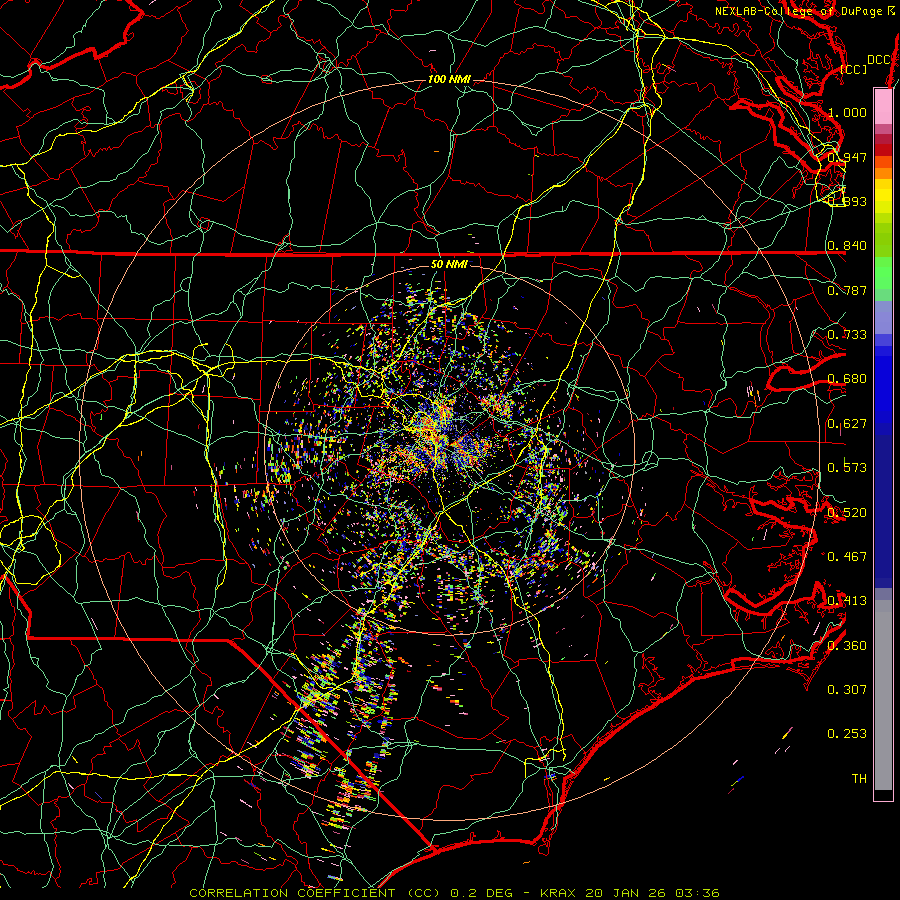Screen dimensions: 900x900
Task: Click the 0.787 legend value
Action: (847, 290)
